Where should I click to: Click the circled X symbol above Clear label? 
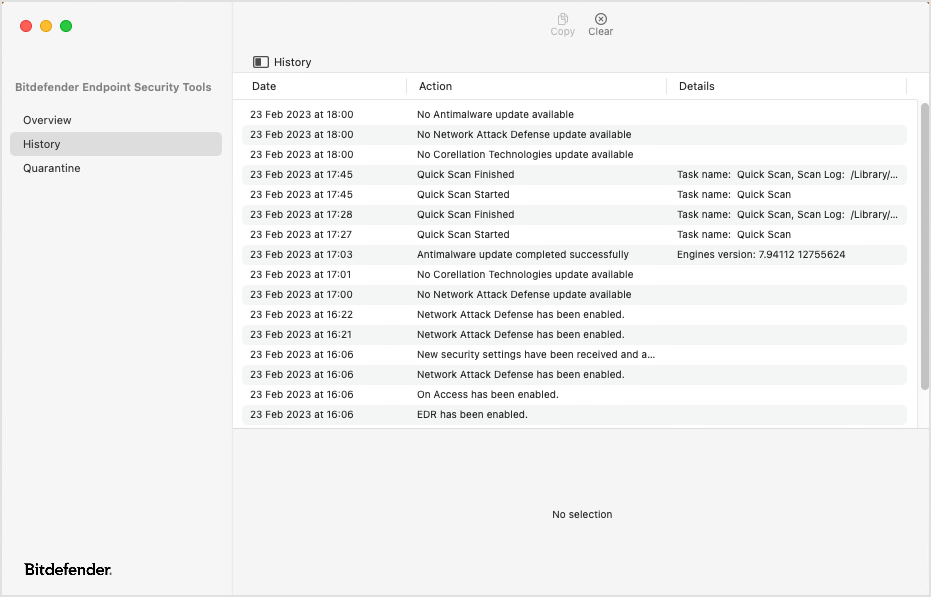(600, 19)
